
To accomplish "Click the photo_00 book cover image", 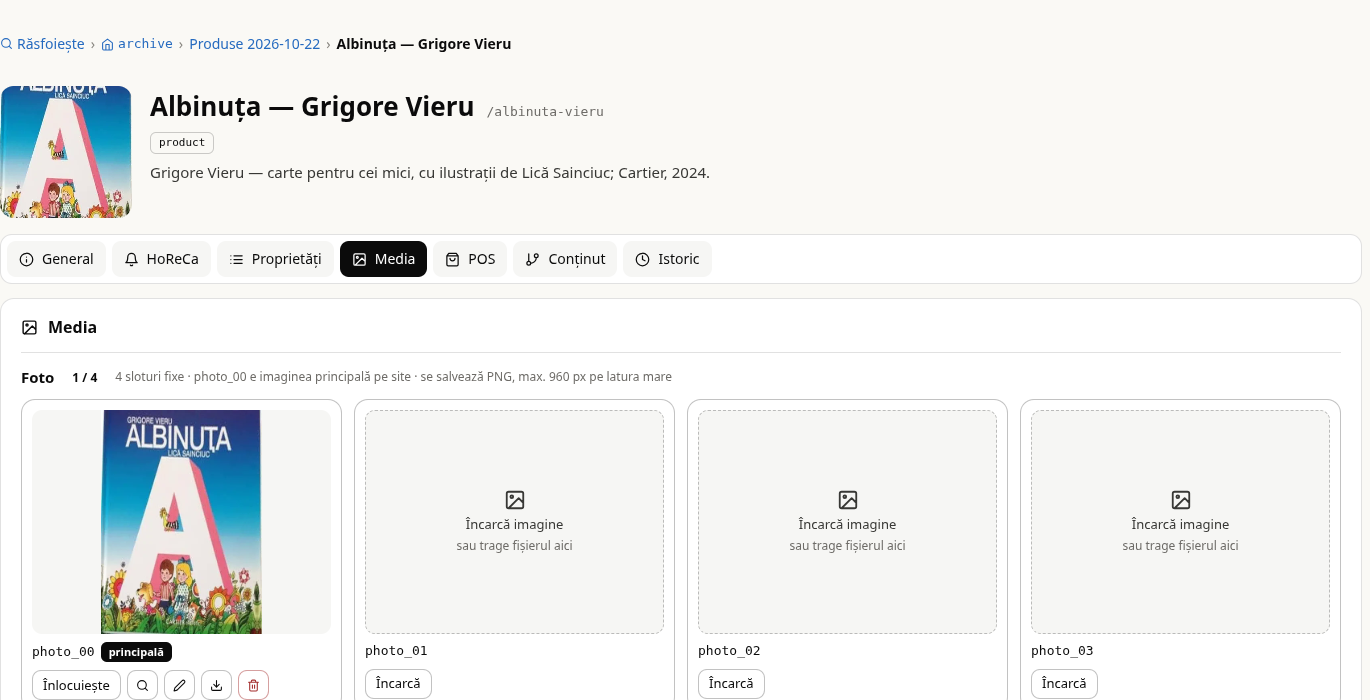I will (x=181, y=522).
